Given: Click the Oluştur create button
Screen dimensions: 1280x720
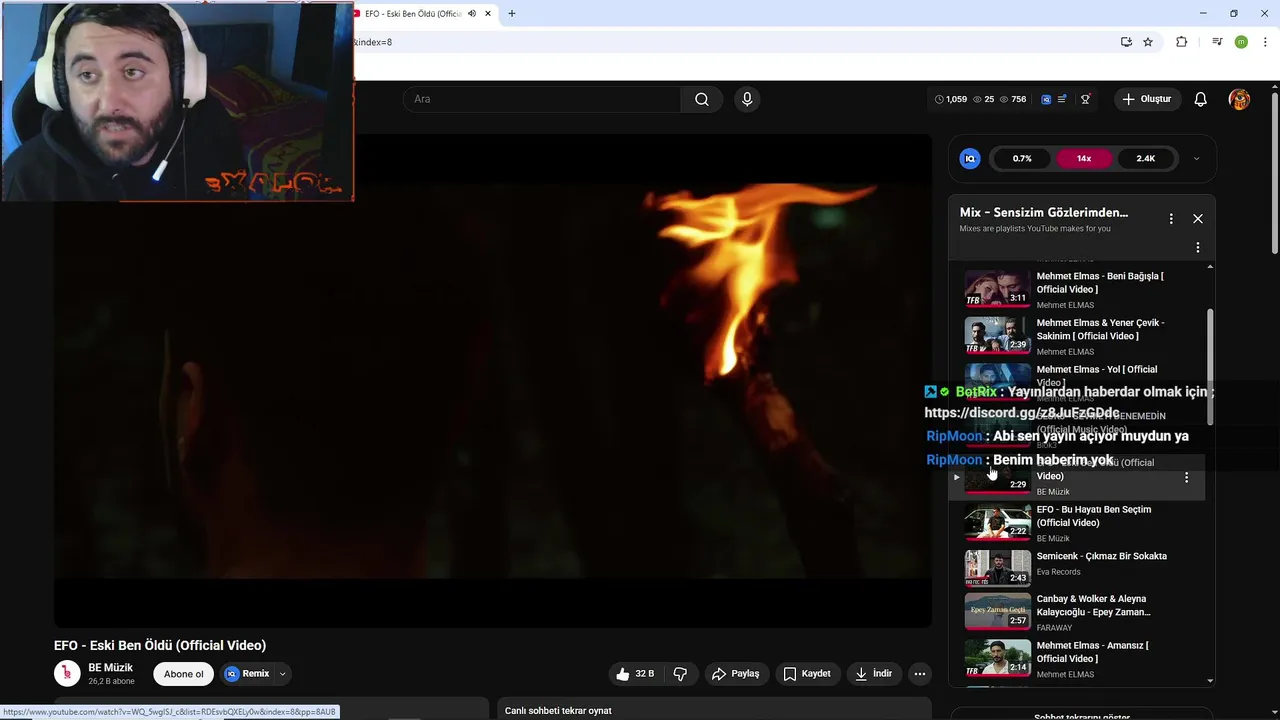Looking at the screenshot, I should (x=1146, y=99).
